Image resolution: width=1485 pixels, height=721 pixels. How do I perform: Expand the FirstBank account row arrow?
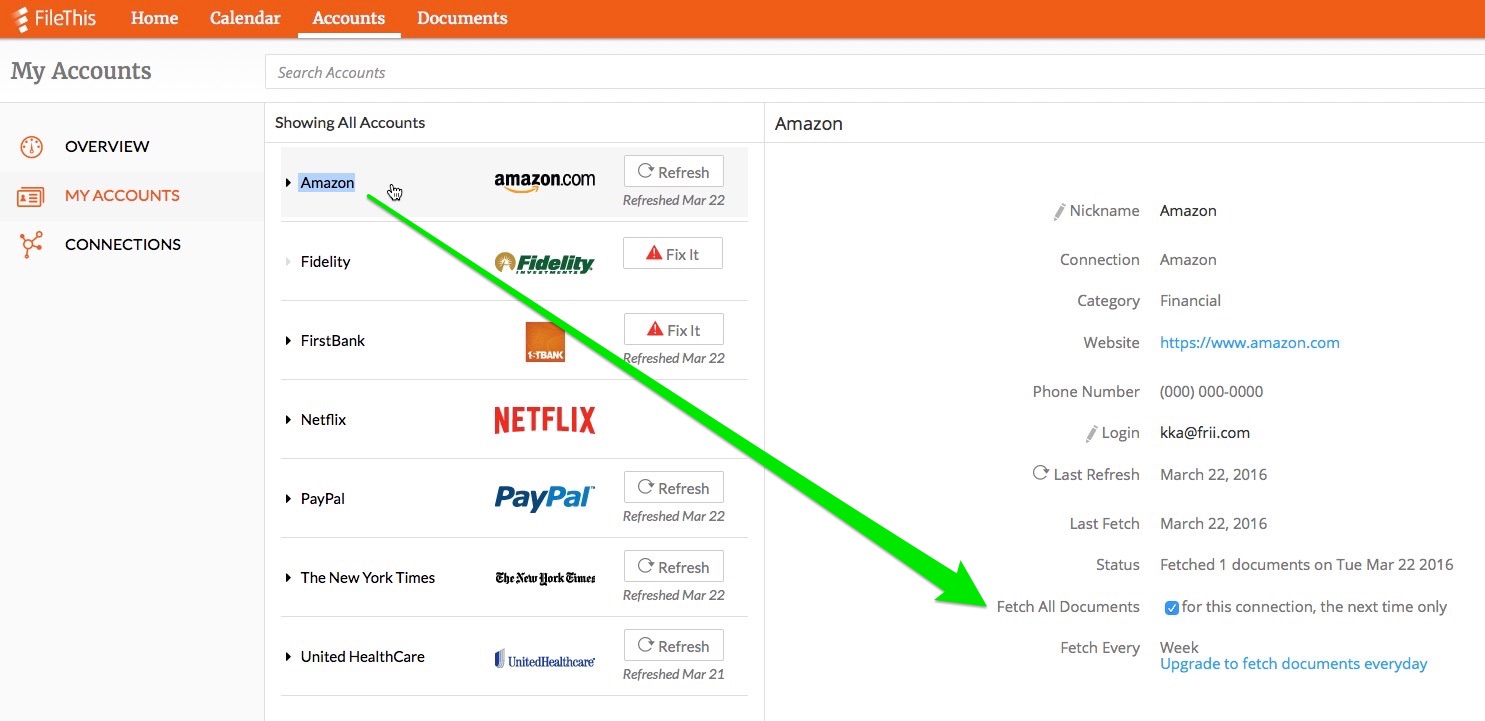[288, 341]
